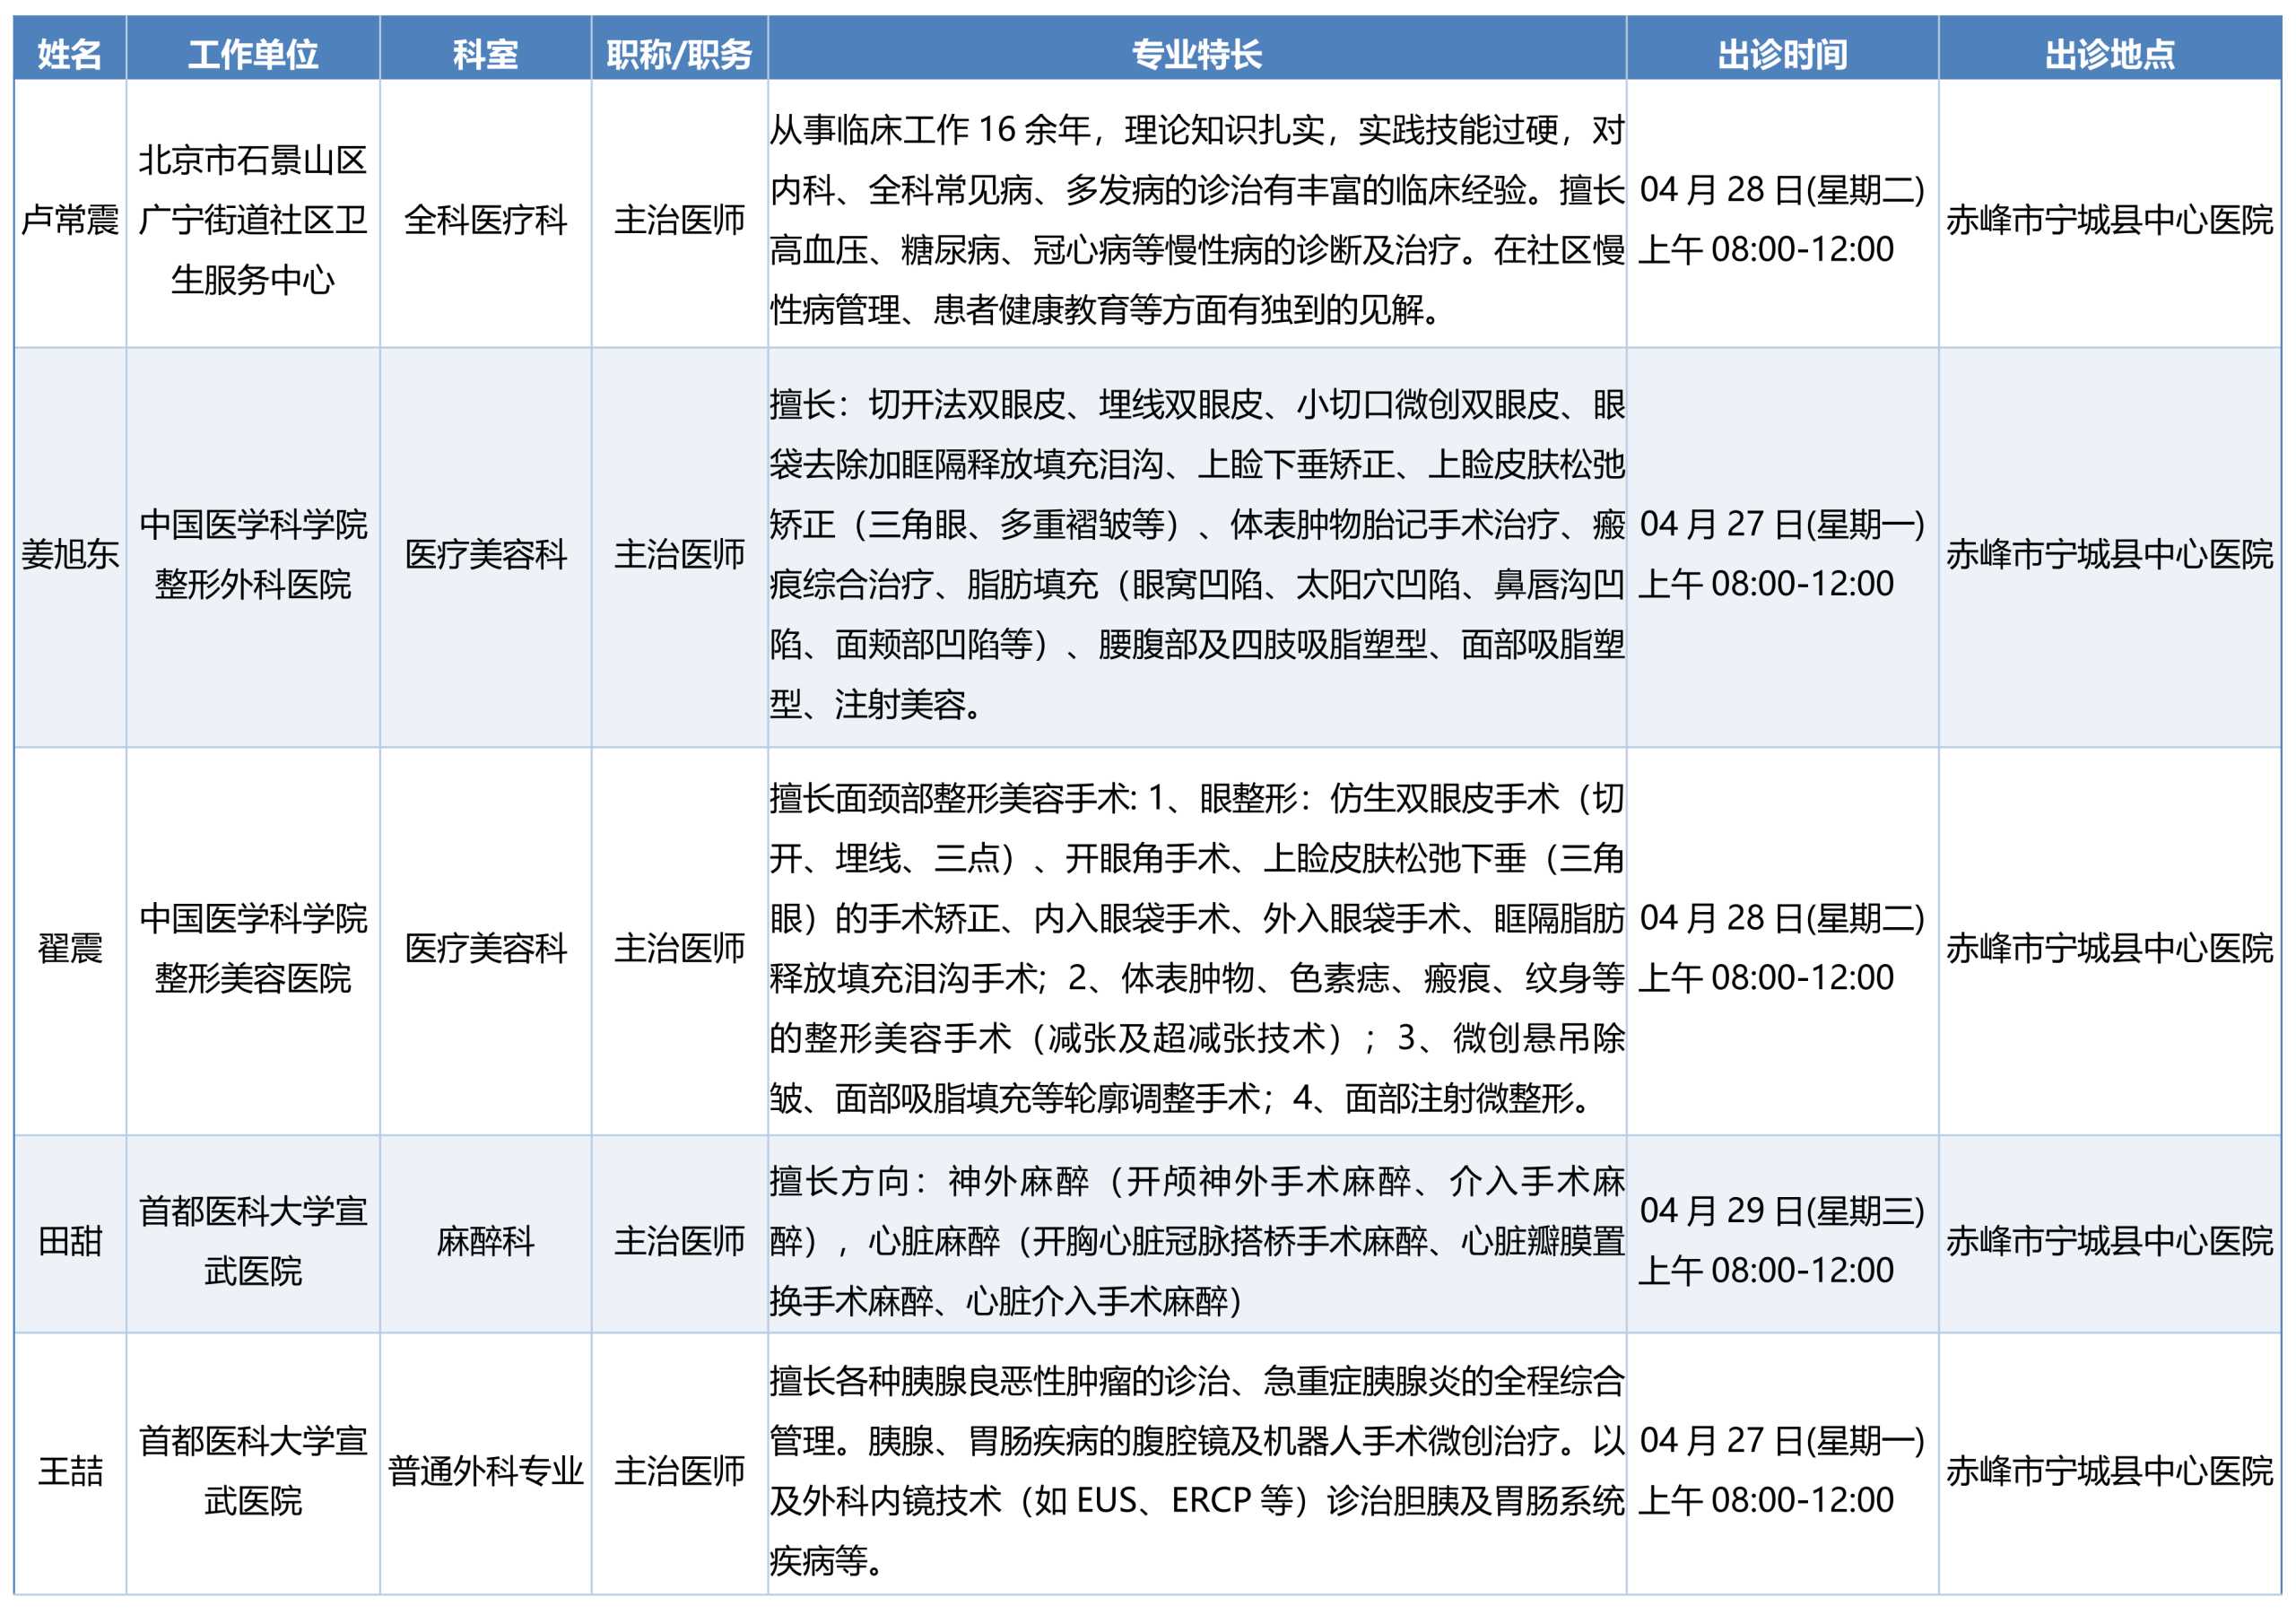
Task: Click 王喆's 赤峰市宁城县中心医院 location cell
Action: click(2109, 1470)
